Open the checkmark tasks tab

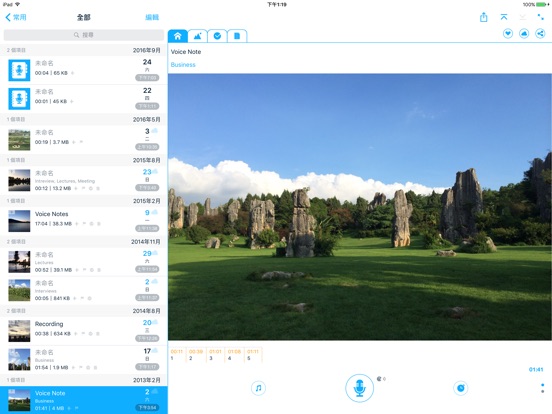[x=217, y=36]
